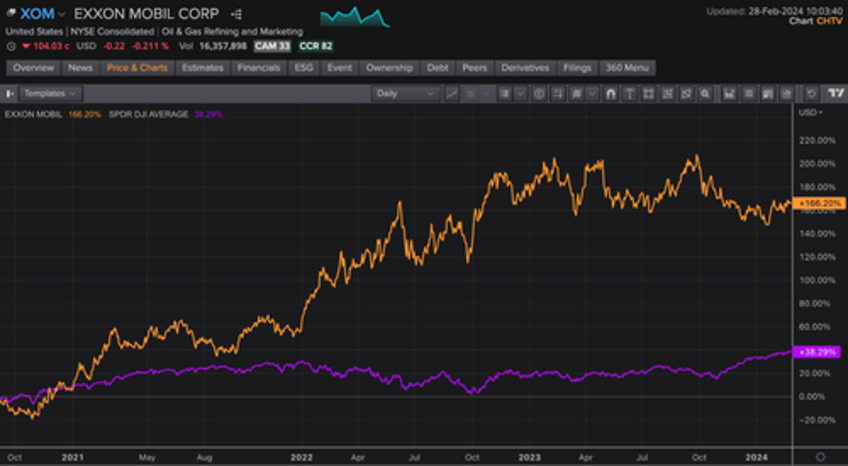Viewport: 848px width, 466px height.
Task: Open the Derivatives tab
Action: [525, 68]
